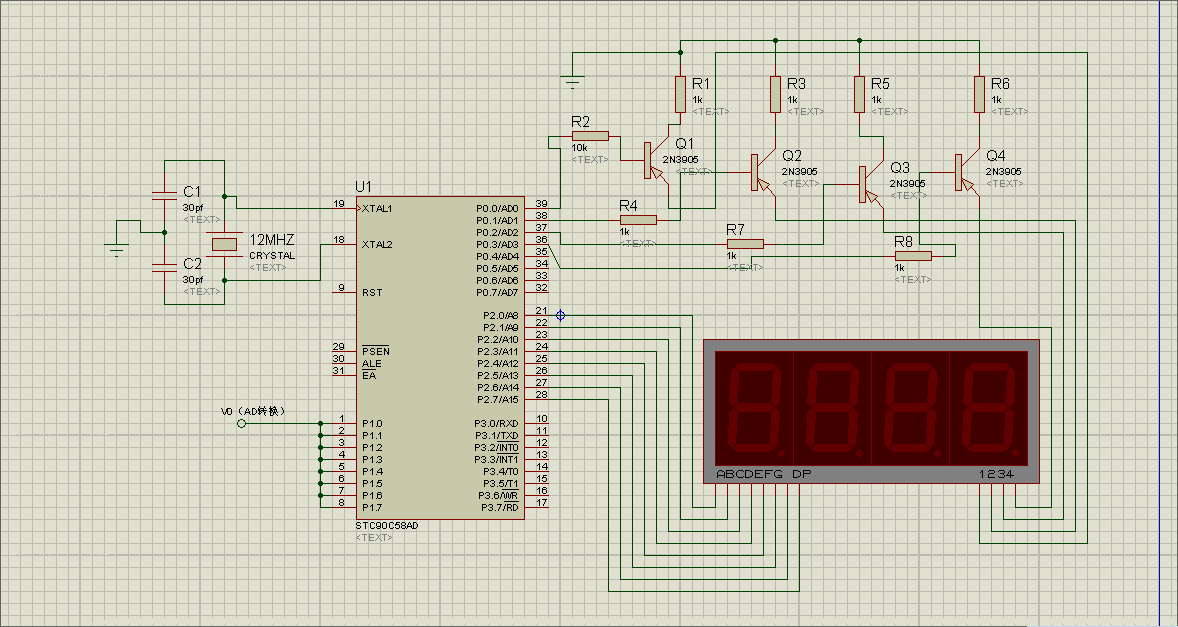The height and width of the screenshot is (627, 1178).
Task: Click the 10k value of R2
Action: click(579, 148)
